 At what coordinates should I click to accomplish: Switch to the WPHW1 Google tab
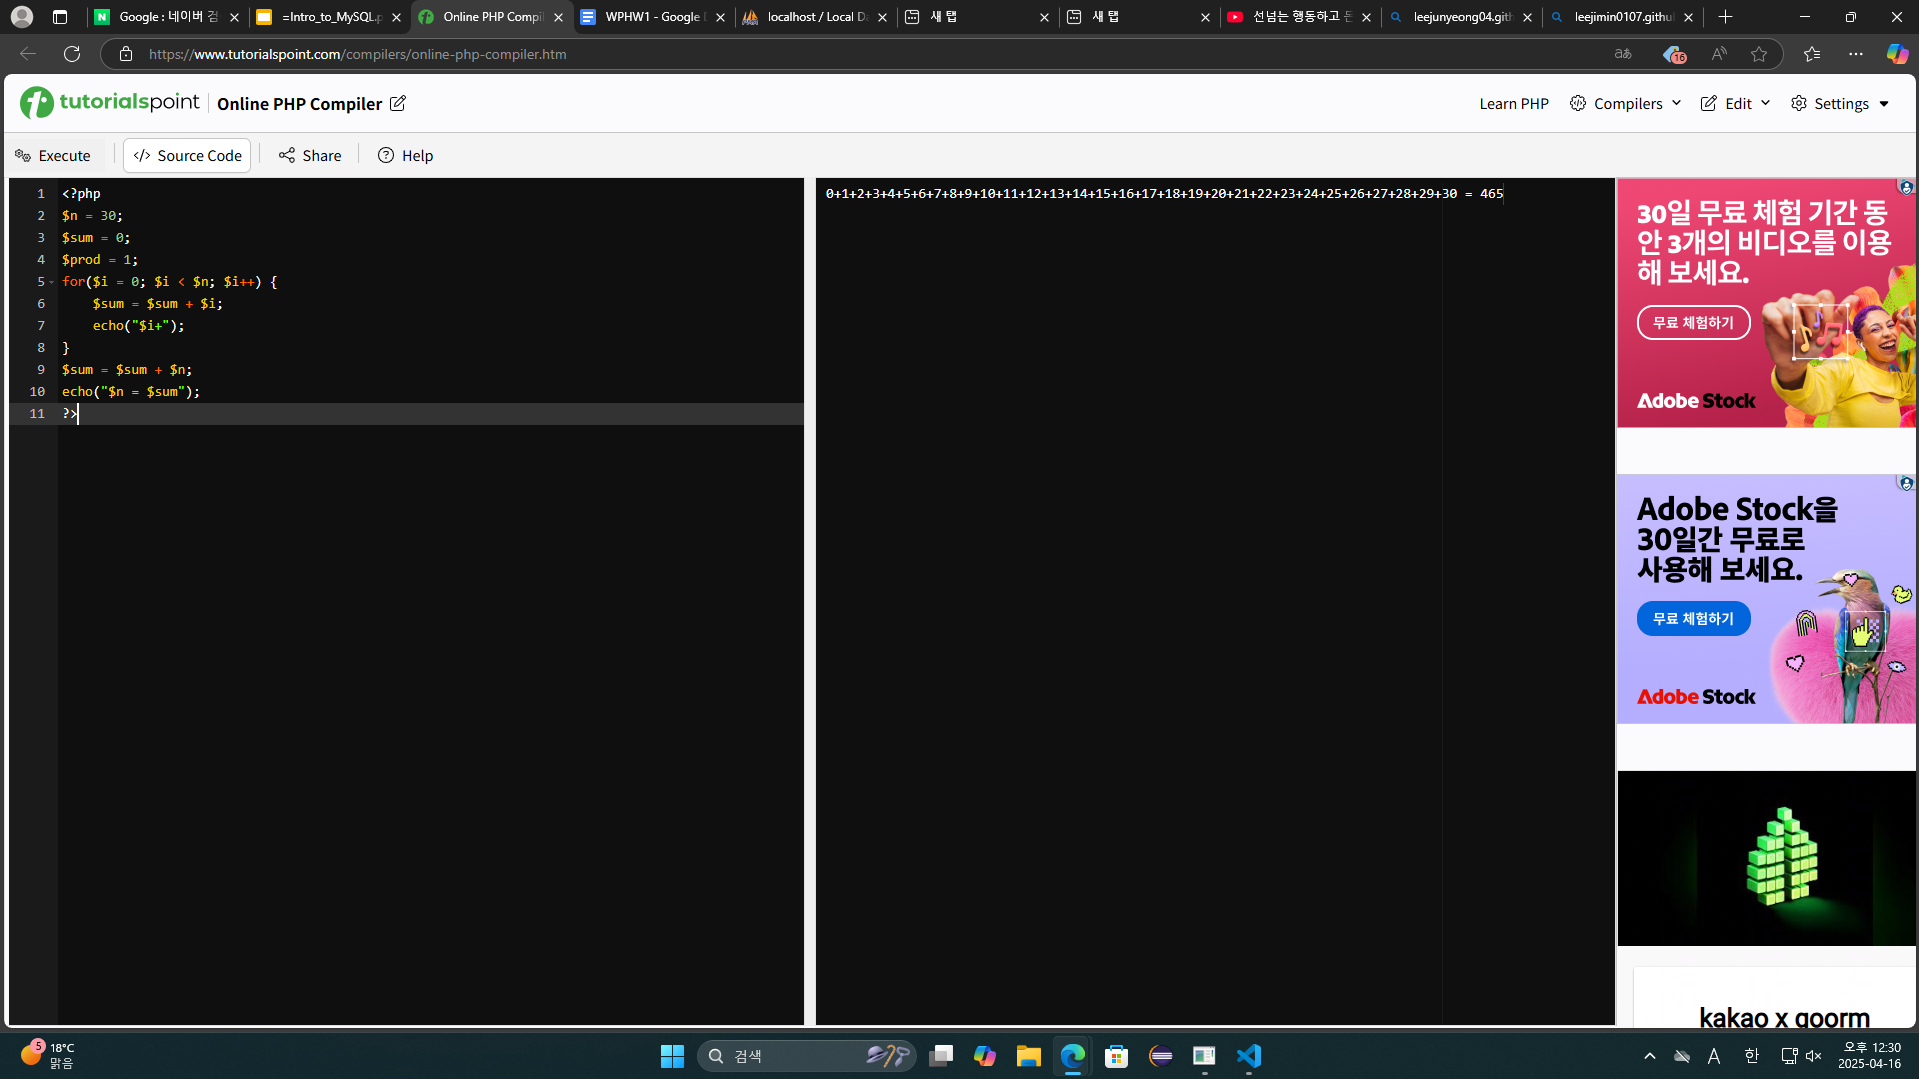point(650,17)
